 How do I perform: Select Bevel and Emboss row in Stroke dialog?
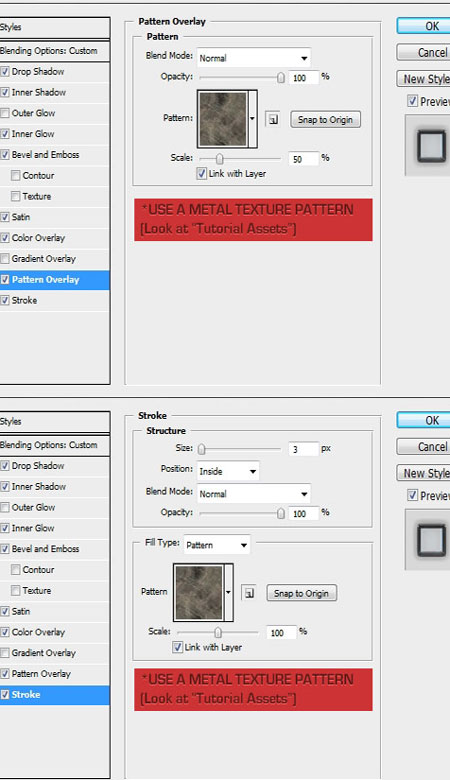(x=54, y=549)
